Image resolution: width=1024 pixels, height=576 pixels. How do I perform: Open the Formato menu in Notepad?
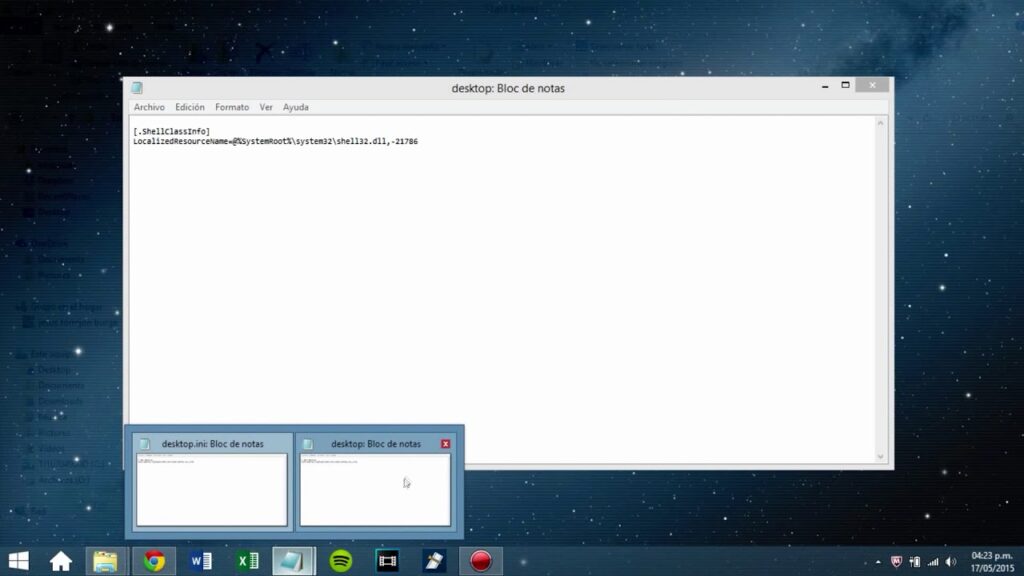(231, 107)
